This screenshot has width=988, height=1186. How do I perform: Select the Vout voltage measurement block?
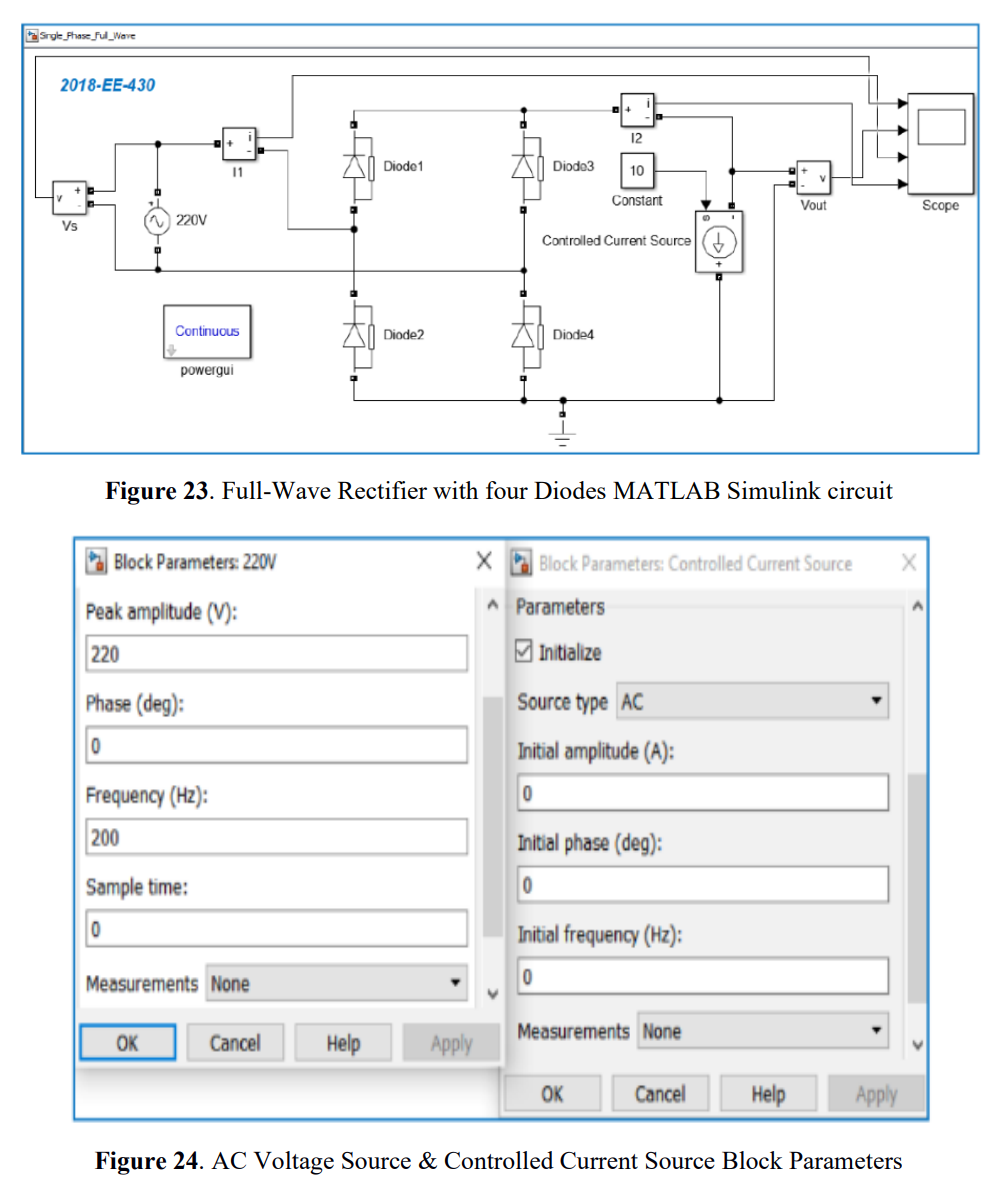click(x=813, y=175)
